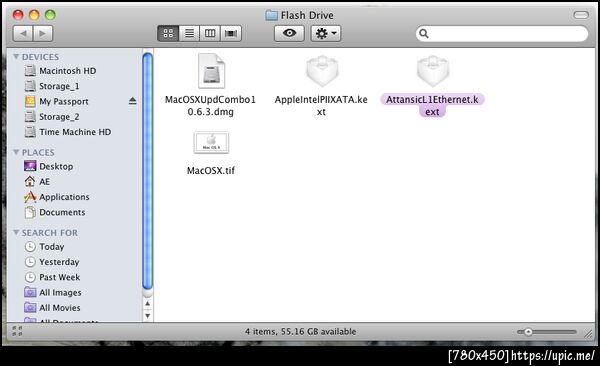Click the My Passport orange drive icon
600x366 pixels.
tap(30, 101)
